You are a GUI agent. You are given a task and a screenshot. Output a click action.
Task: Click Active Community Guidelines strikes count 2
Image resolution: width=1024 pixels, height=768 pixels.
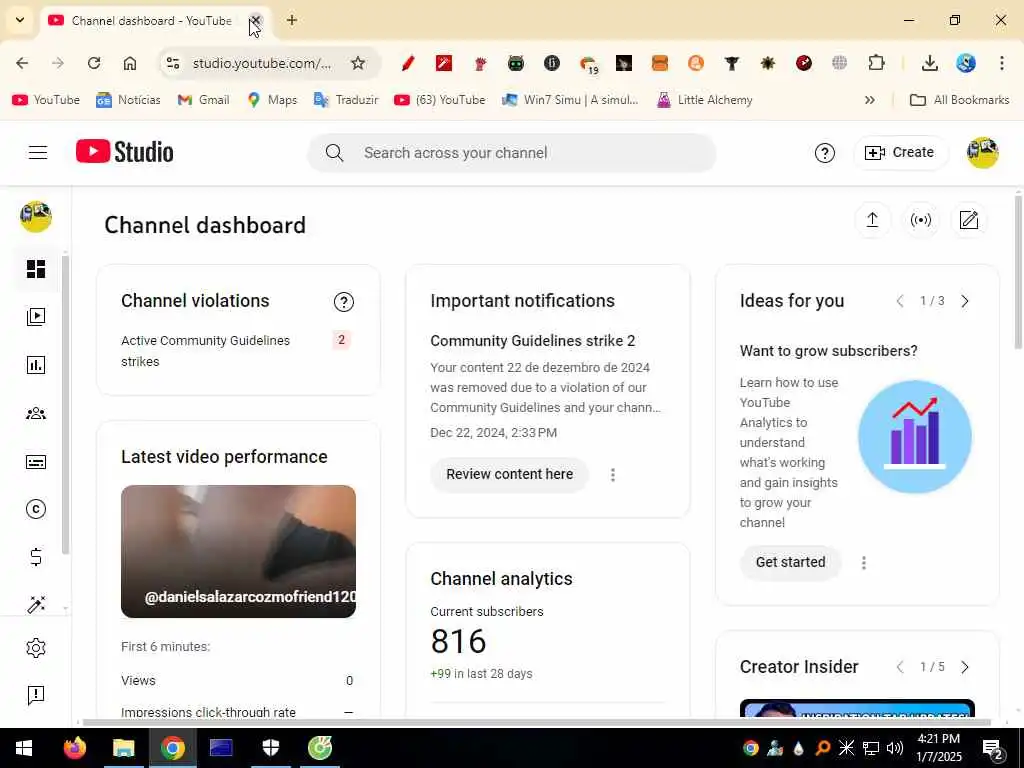(341, 340)
